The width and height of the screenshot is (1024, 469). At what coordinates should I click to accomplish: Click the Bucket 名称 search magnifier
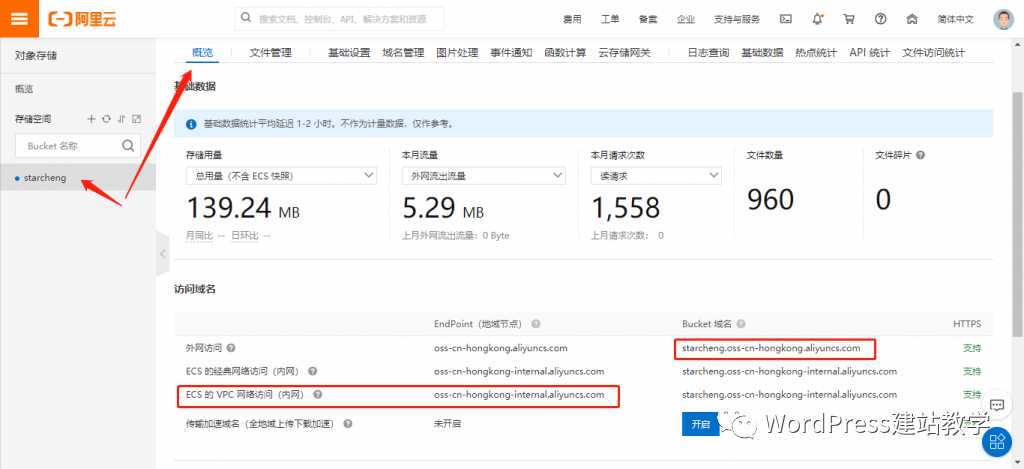(128, 146)
